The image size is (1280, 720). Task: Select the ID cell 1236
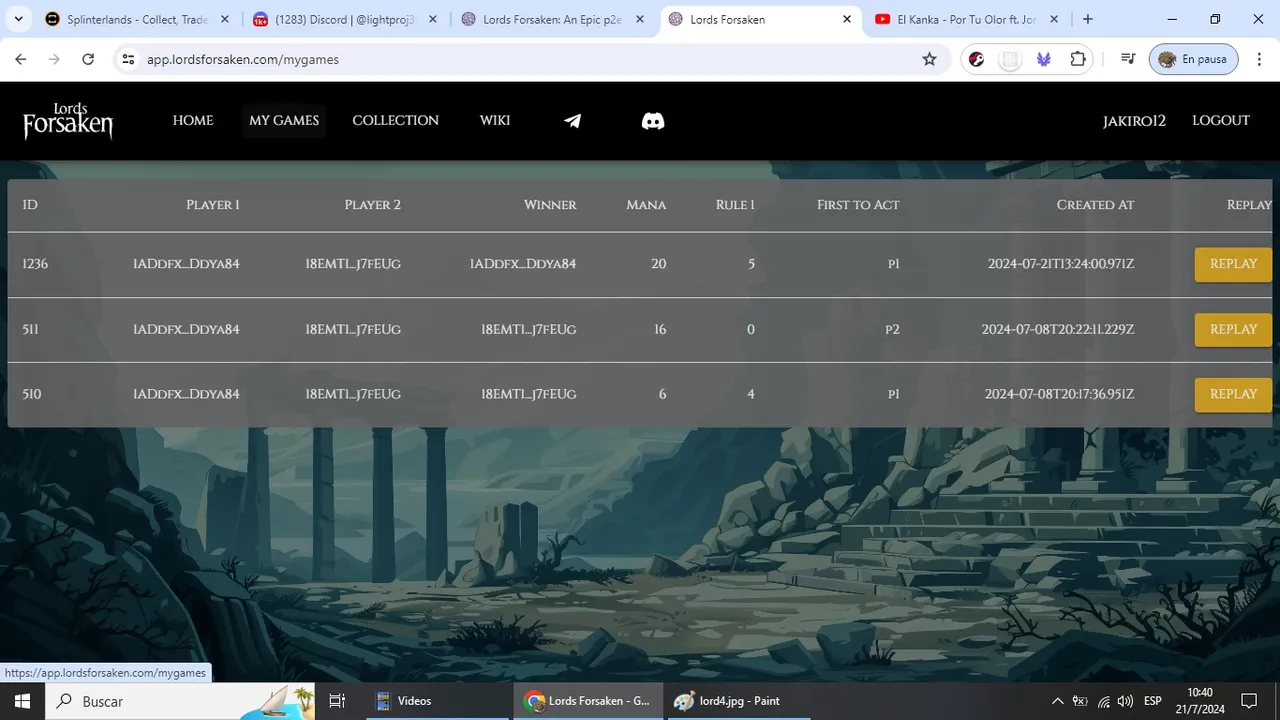[x=35, y=264]
